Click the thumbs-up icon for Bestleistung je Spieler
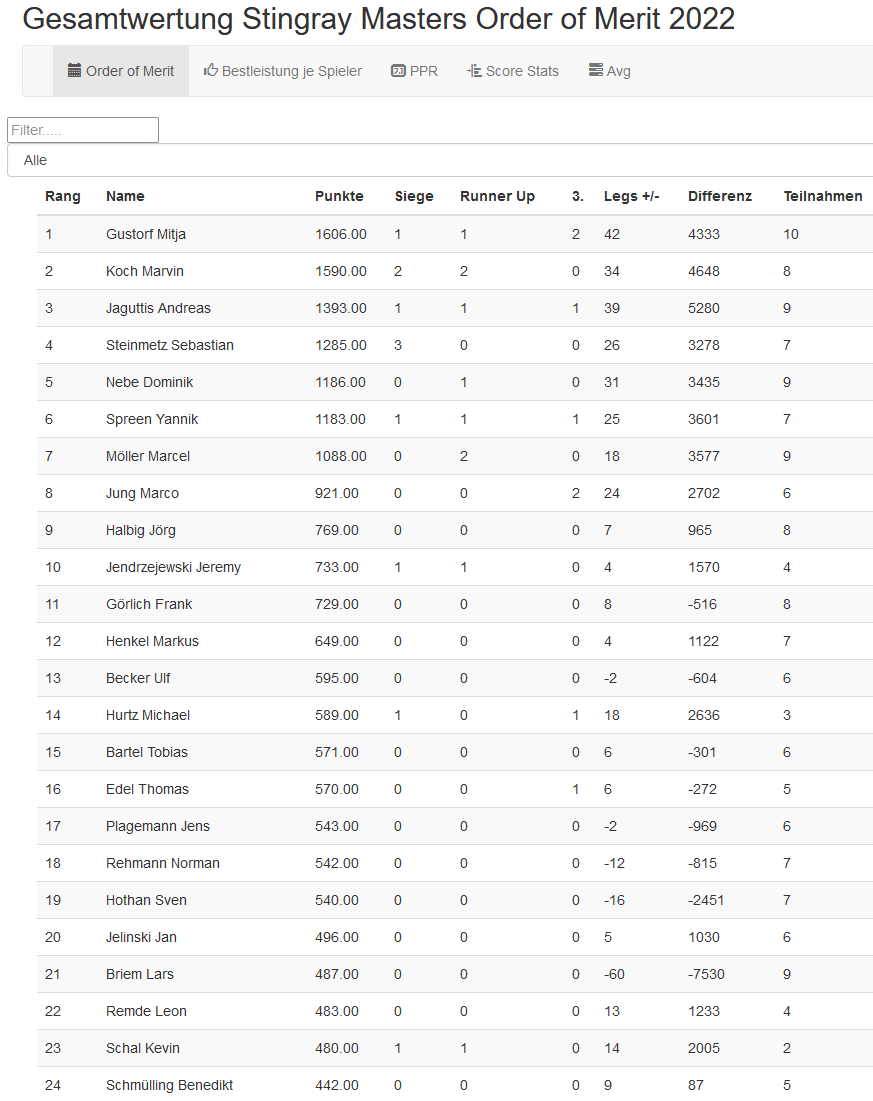 (211, 71)
